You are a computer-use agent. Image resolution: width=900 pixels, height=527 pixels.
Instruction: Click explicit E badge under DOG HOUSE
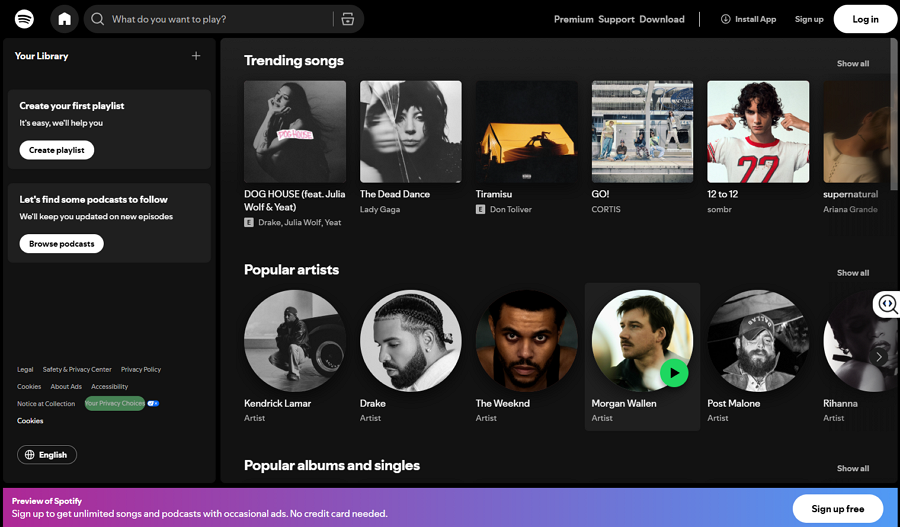pos(249,222)
